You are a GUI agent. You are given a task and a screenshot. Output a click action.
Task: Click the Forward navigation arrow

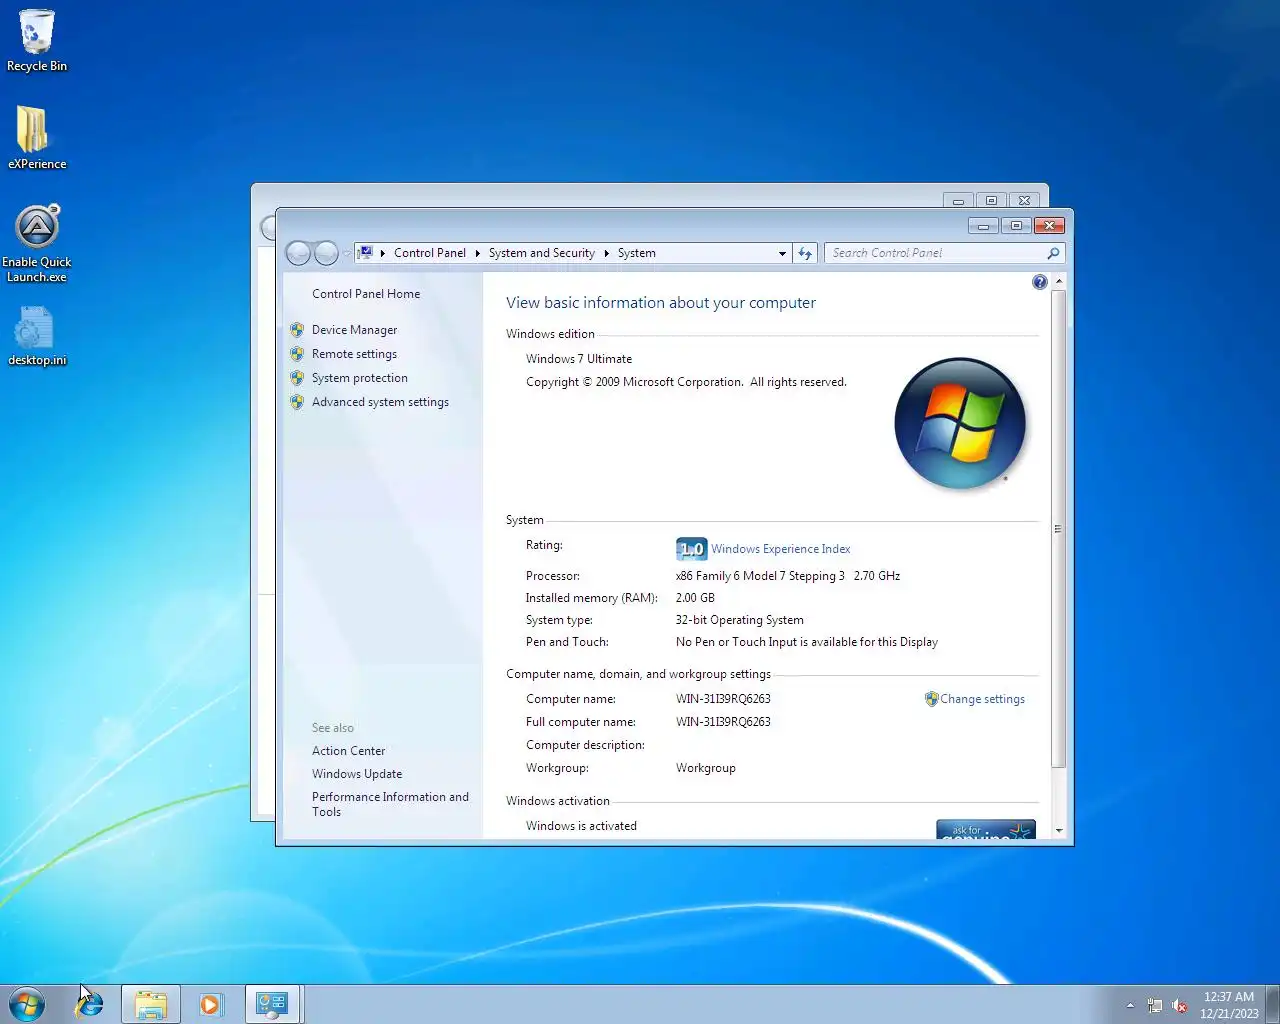(x=326, y=253)
